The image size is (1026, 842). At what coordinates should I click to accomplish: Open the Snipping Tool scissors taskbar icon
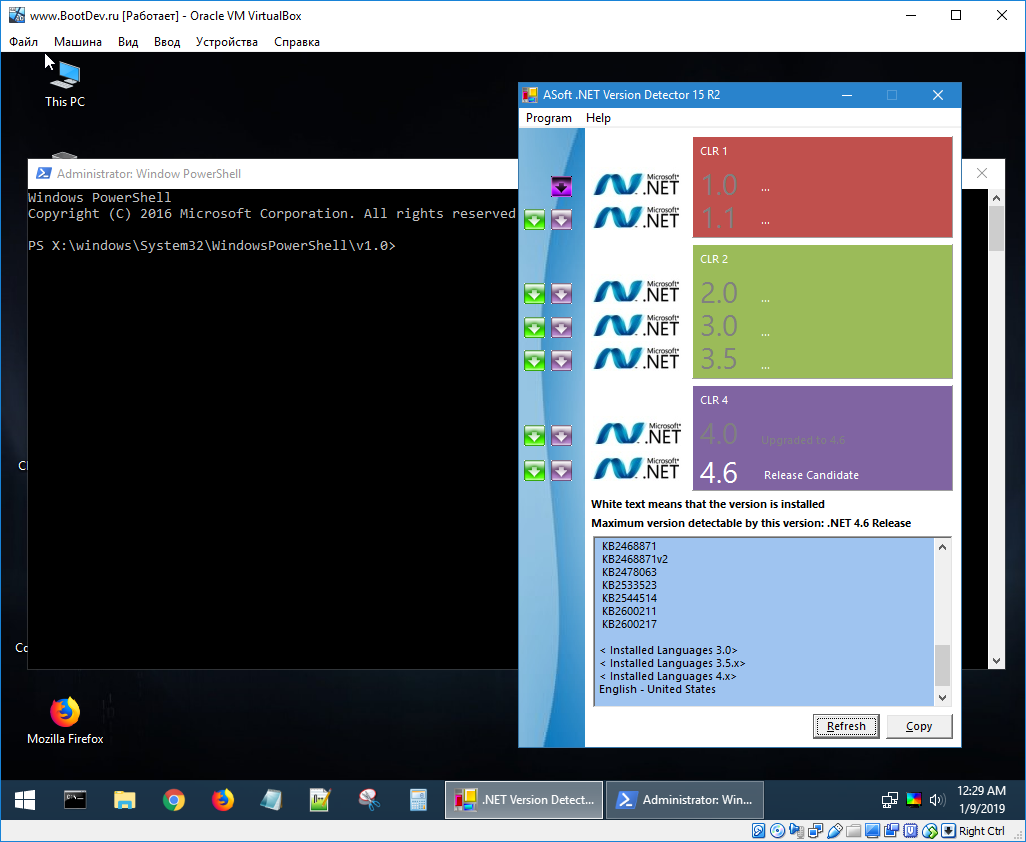pos(369,799)
